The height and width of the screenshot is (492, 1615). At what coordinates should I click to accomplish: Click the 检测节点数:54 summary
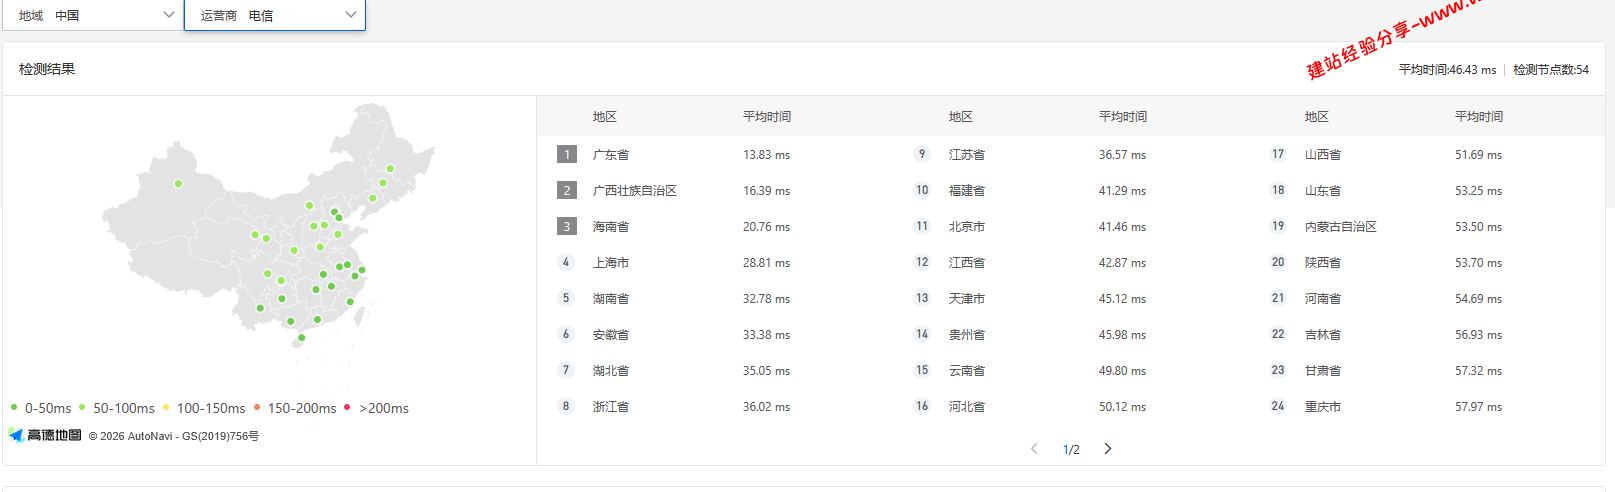[x=1550, y=70]
